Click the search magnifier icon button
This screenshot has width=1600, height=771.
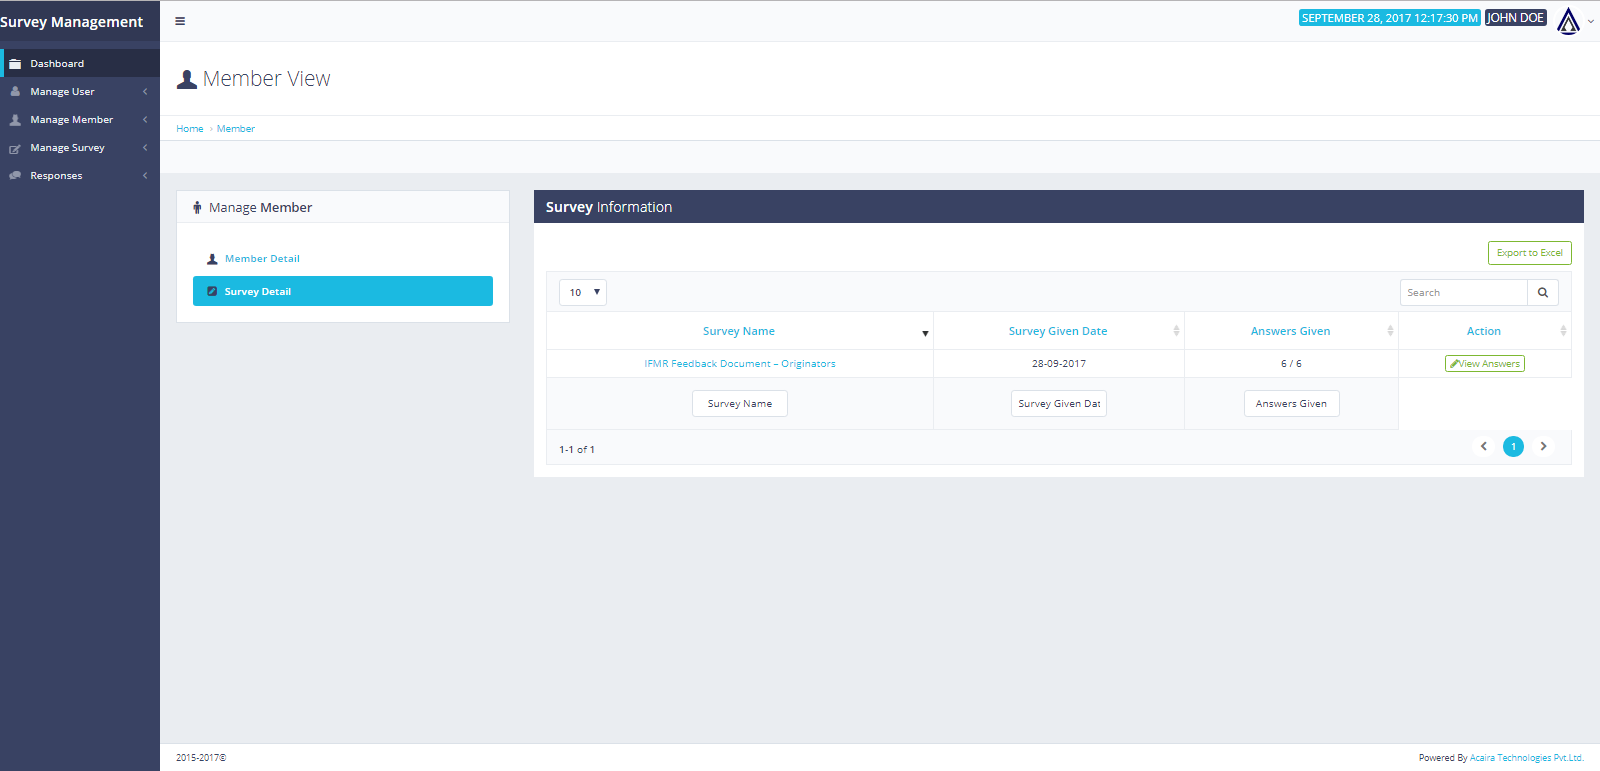(1542, 293)
